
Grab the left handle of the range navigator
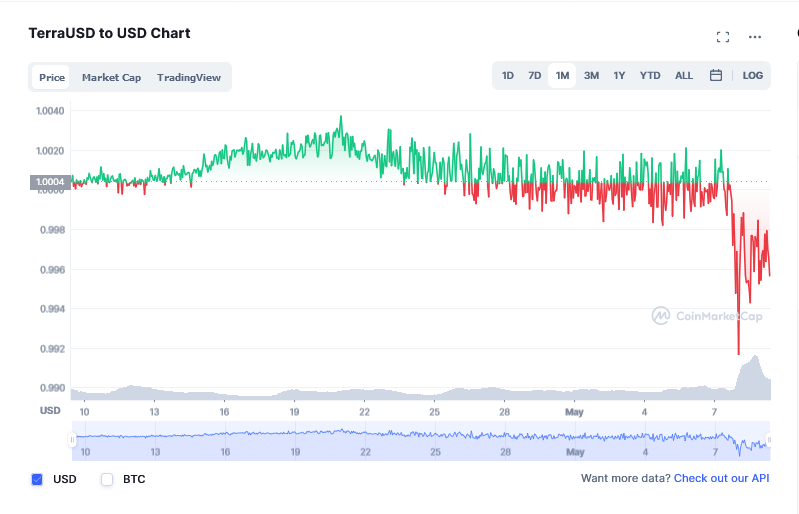(72, 440)
